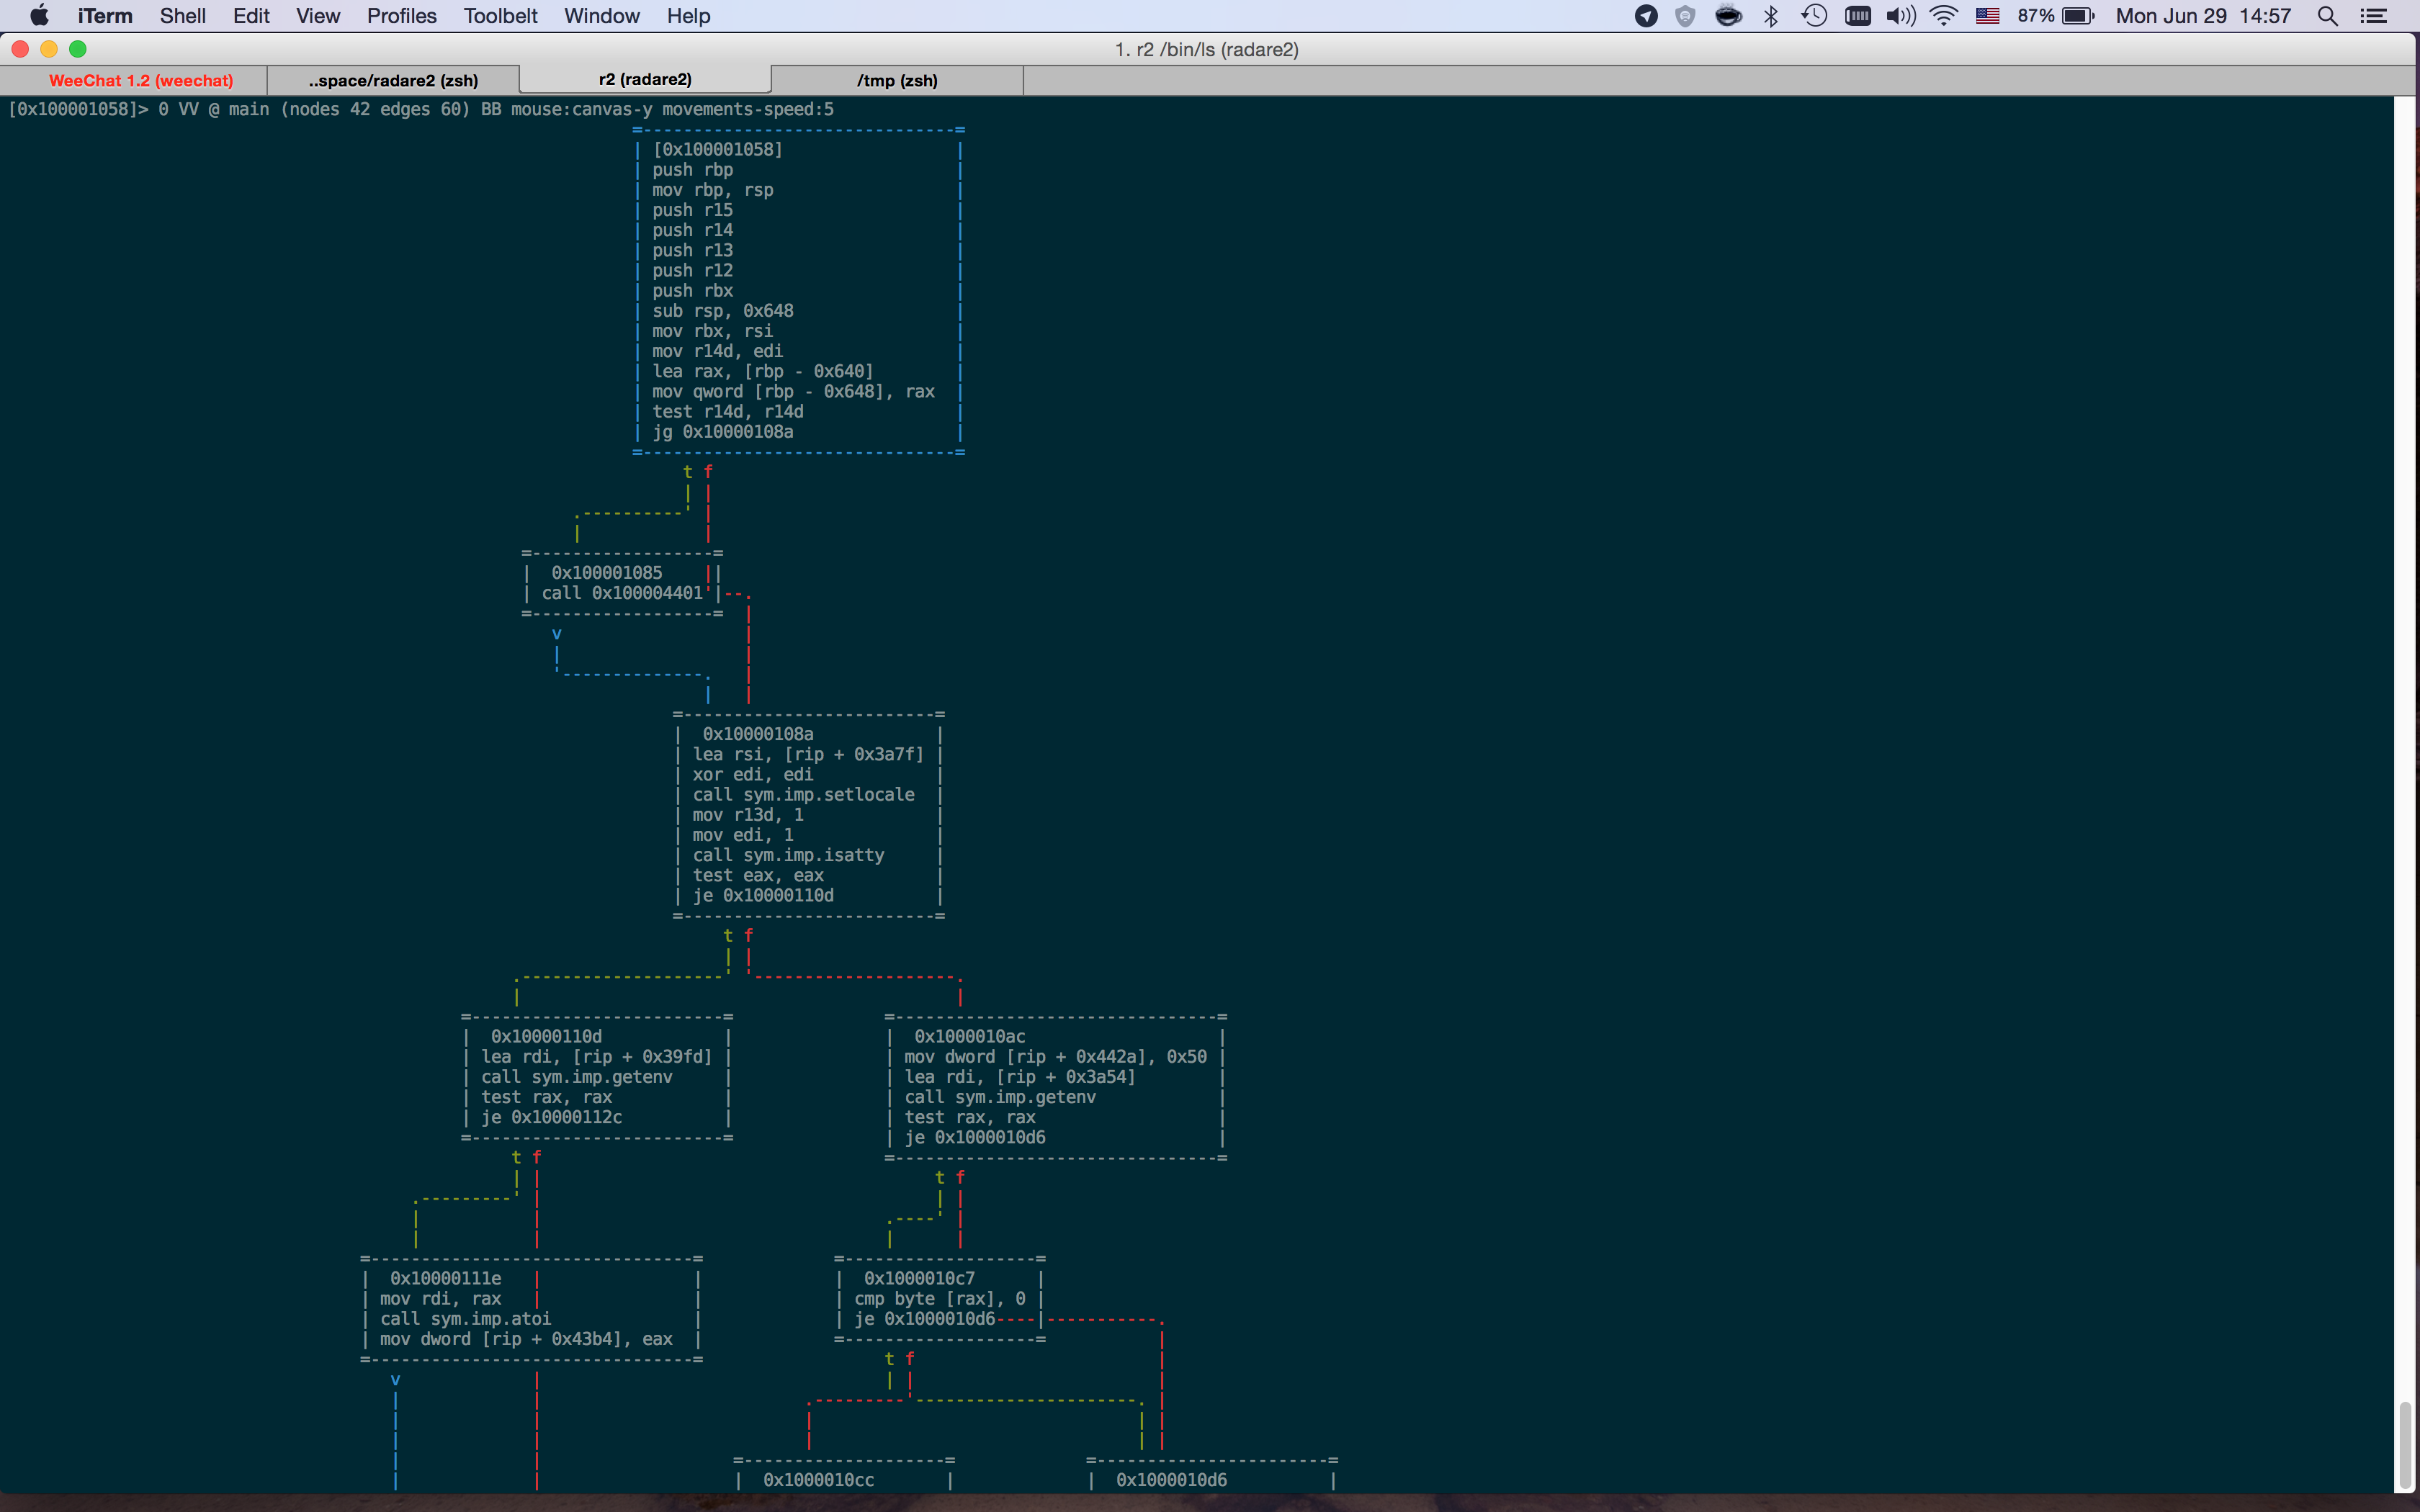Click 'je 0x10000110d' instruction
This screenshot has width=2420, height=1512.
pos(763,896)
